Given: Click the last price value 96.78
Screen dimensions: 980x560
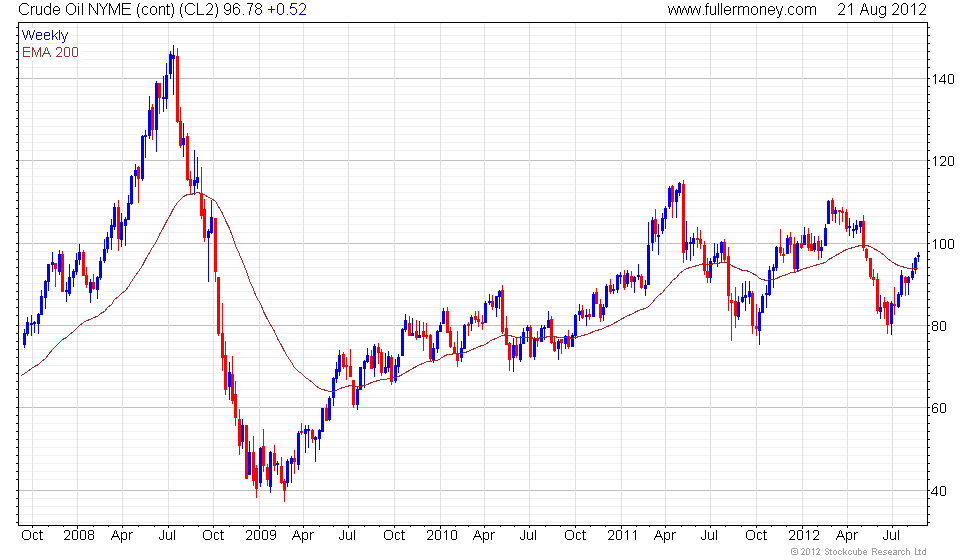Looking at the screenshot, I should coord(245,9).
